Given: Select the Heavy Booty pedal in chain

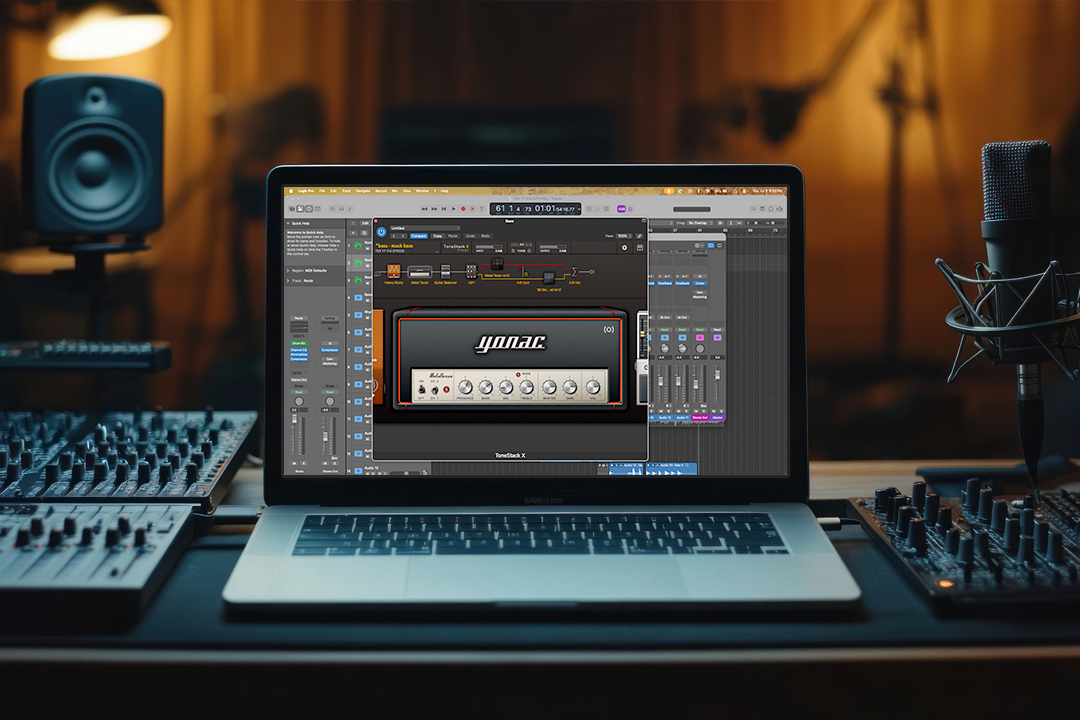Looking at the screenshot, I should click(x=394, y=271).
